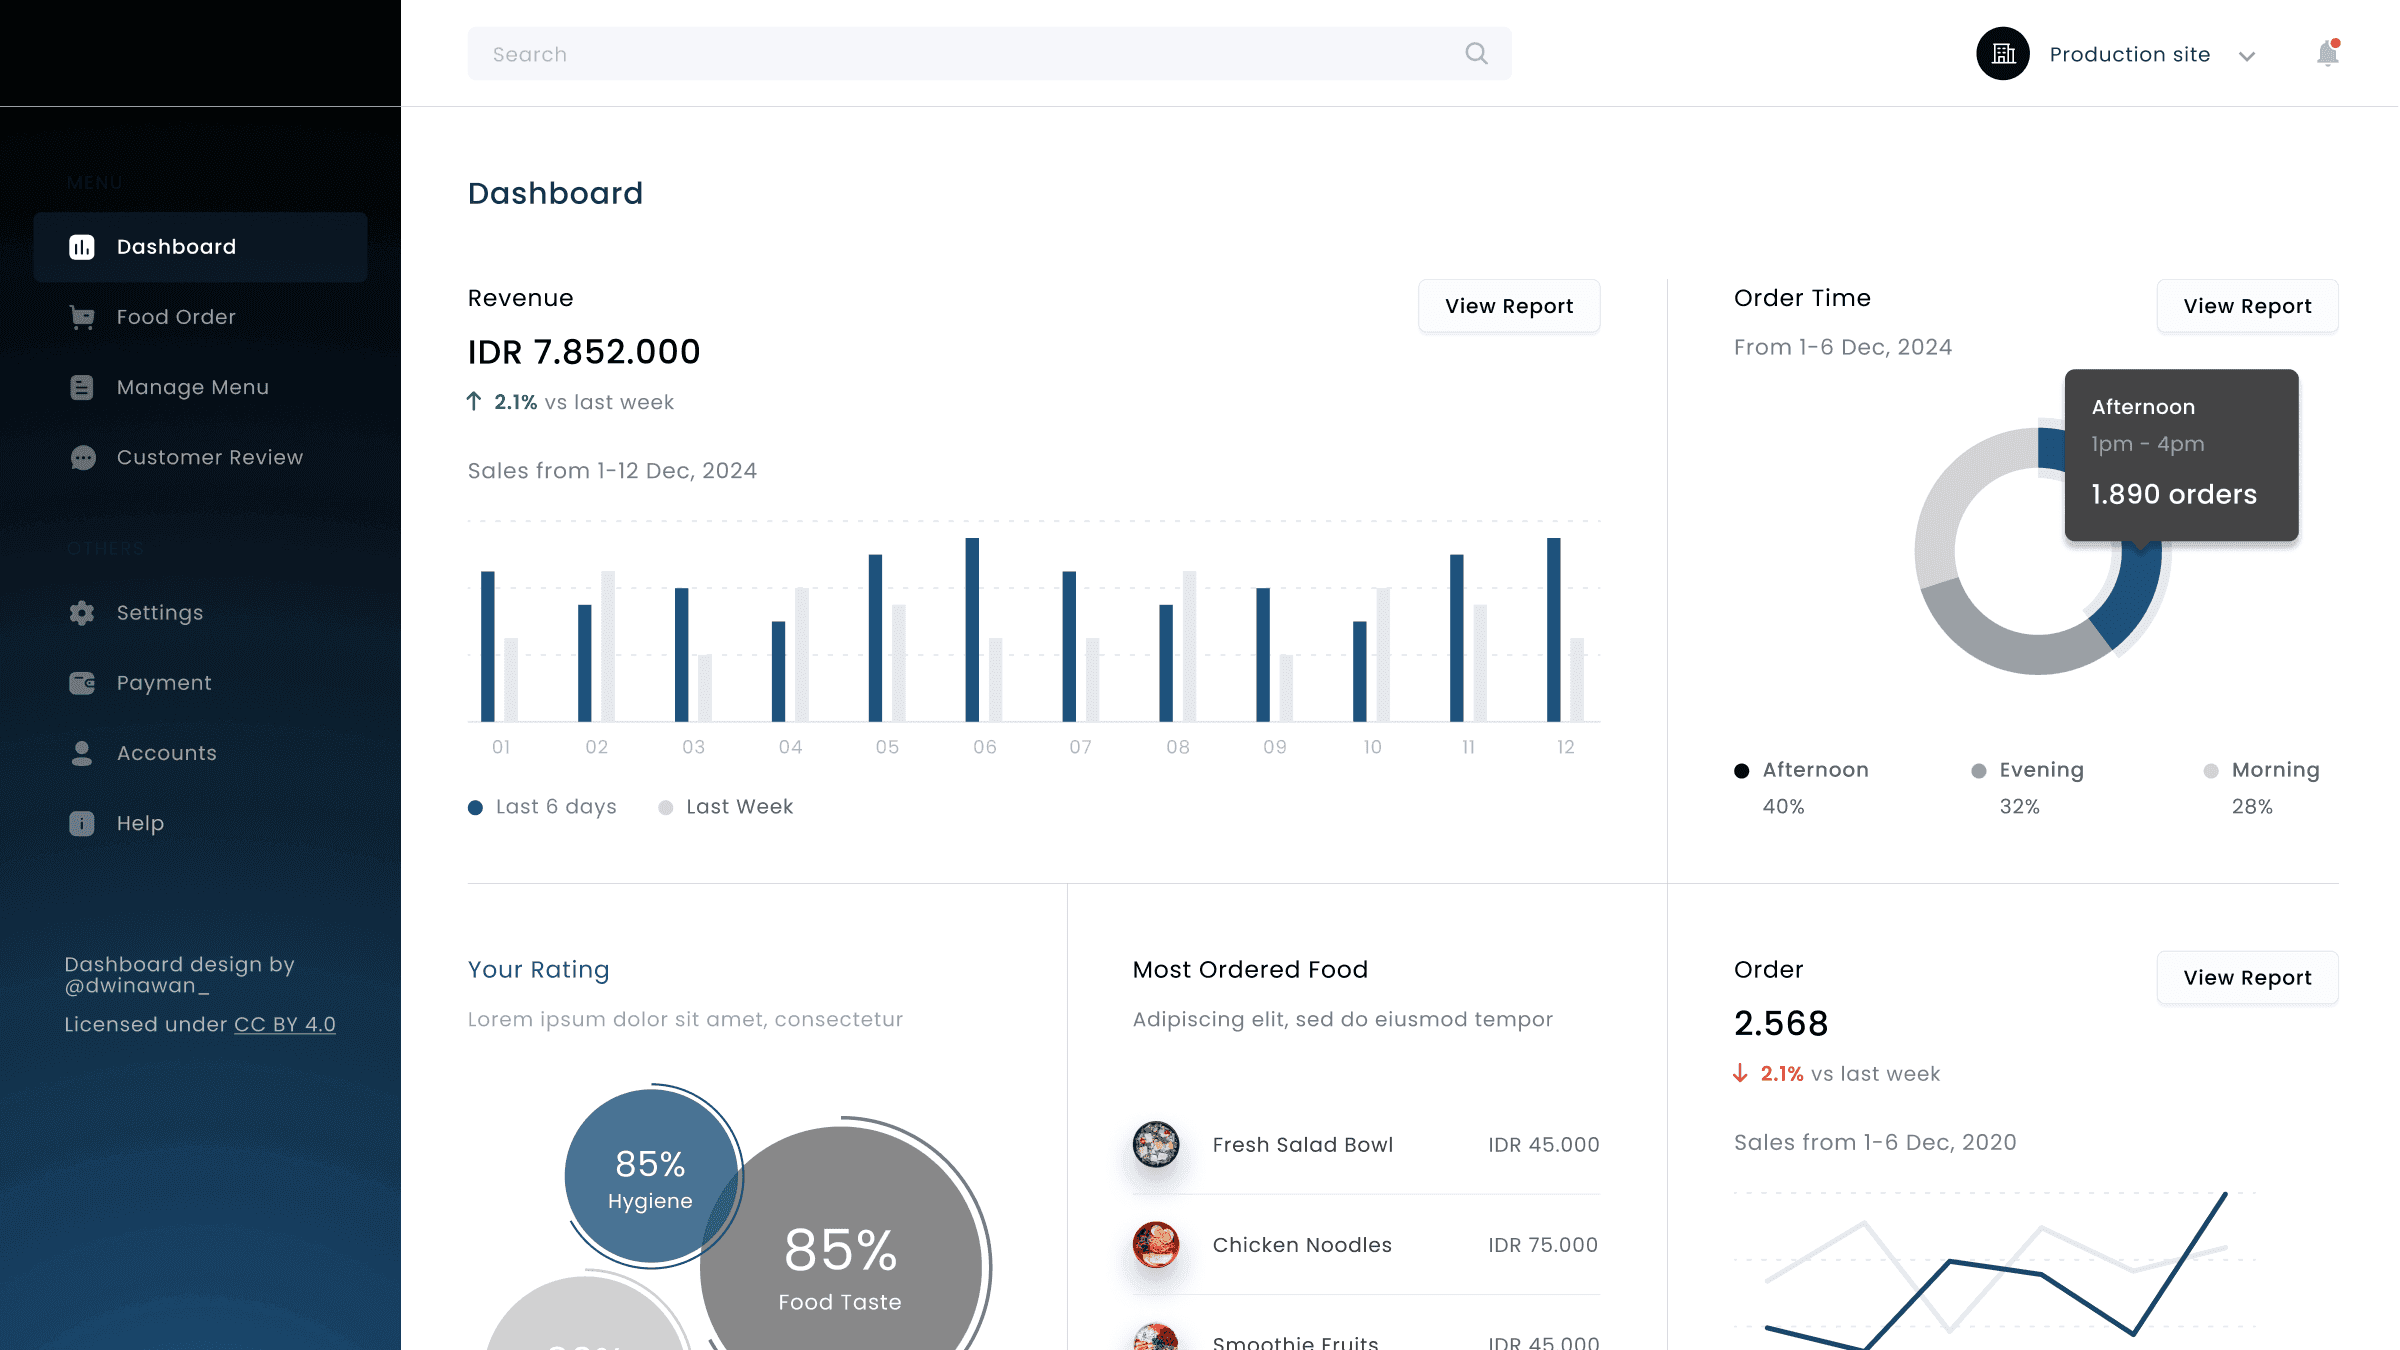Click the Manage Menu list icon
This screenshot has height=1350, width=2400.
pos(82,387)
